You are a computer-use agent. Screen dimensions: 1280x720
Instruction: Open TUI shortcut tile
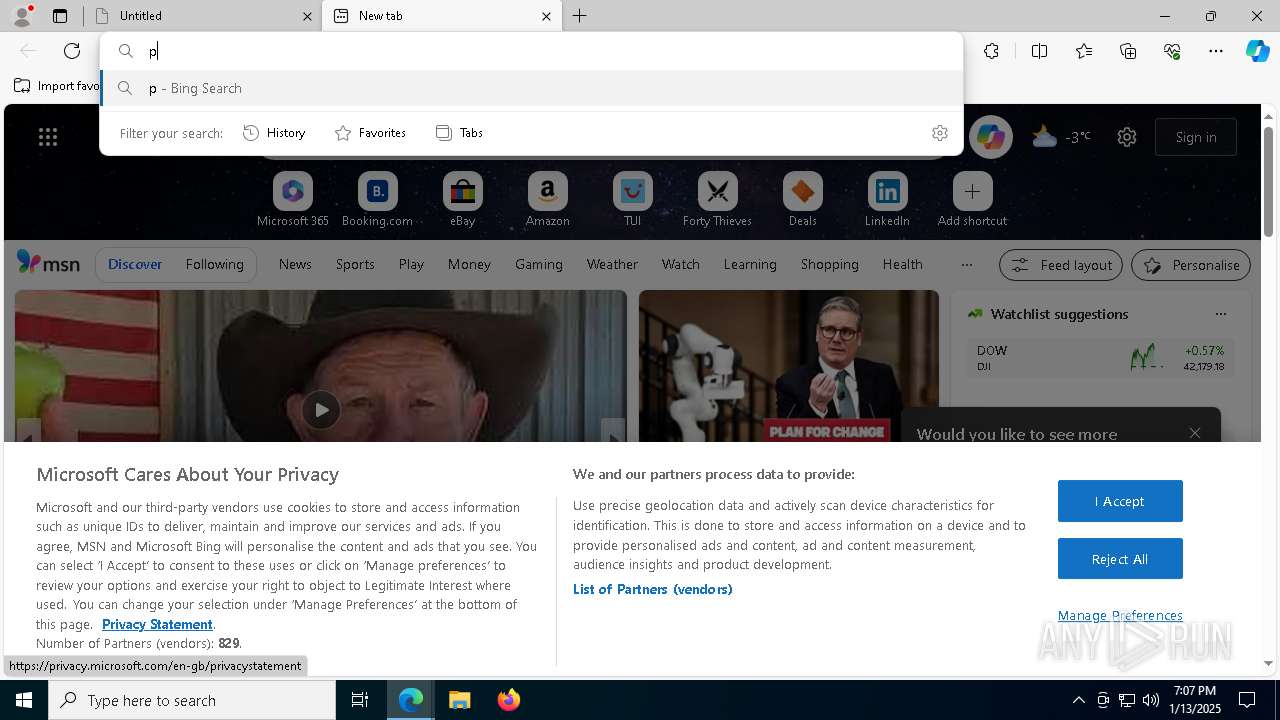pos(632,200)
